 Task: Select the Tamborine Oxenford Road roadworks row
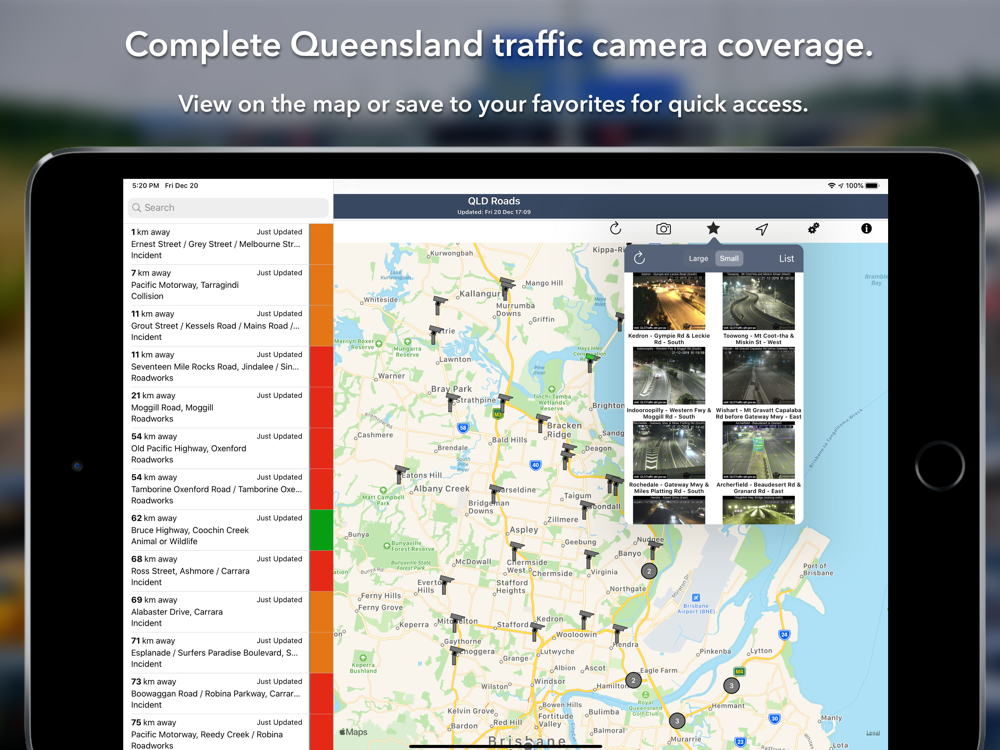pyautogui.click(x=228, y=489)
